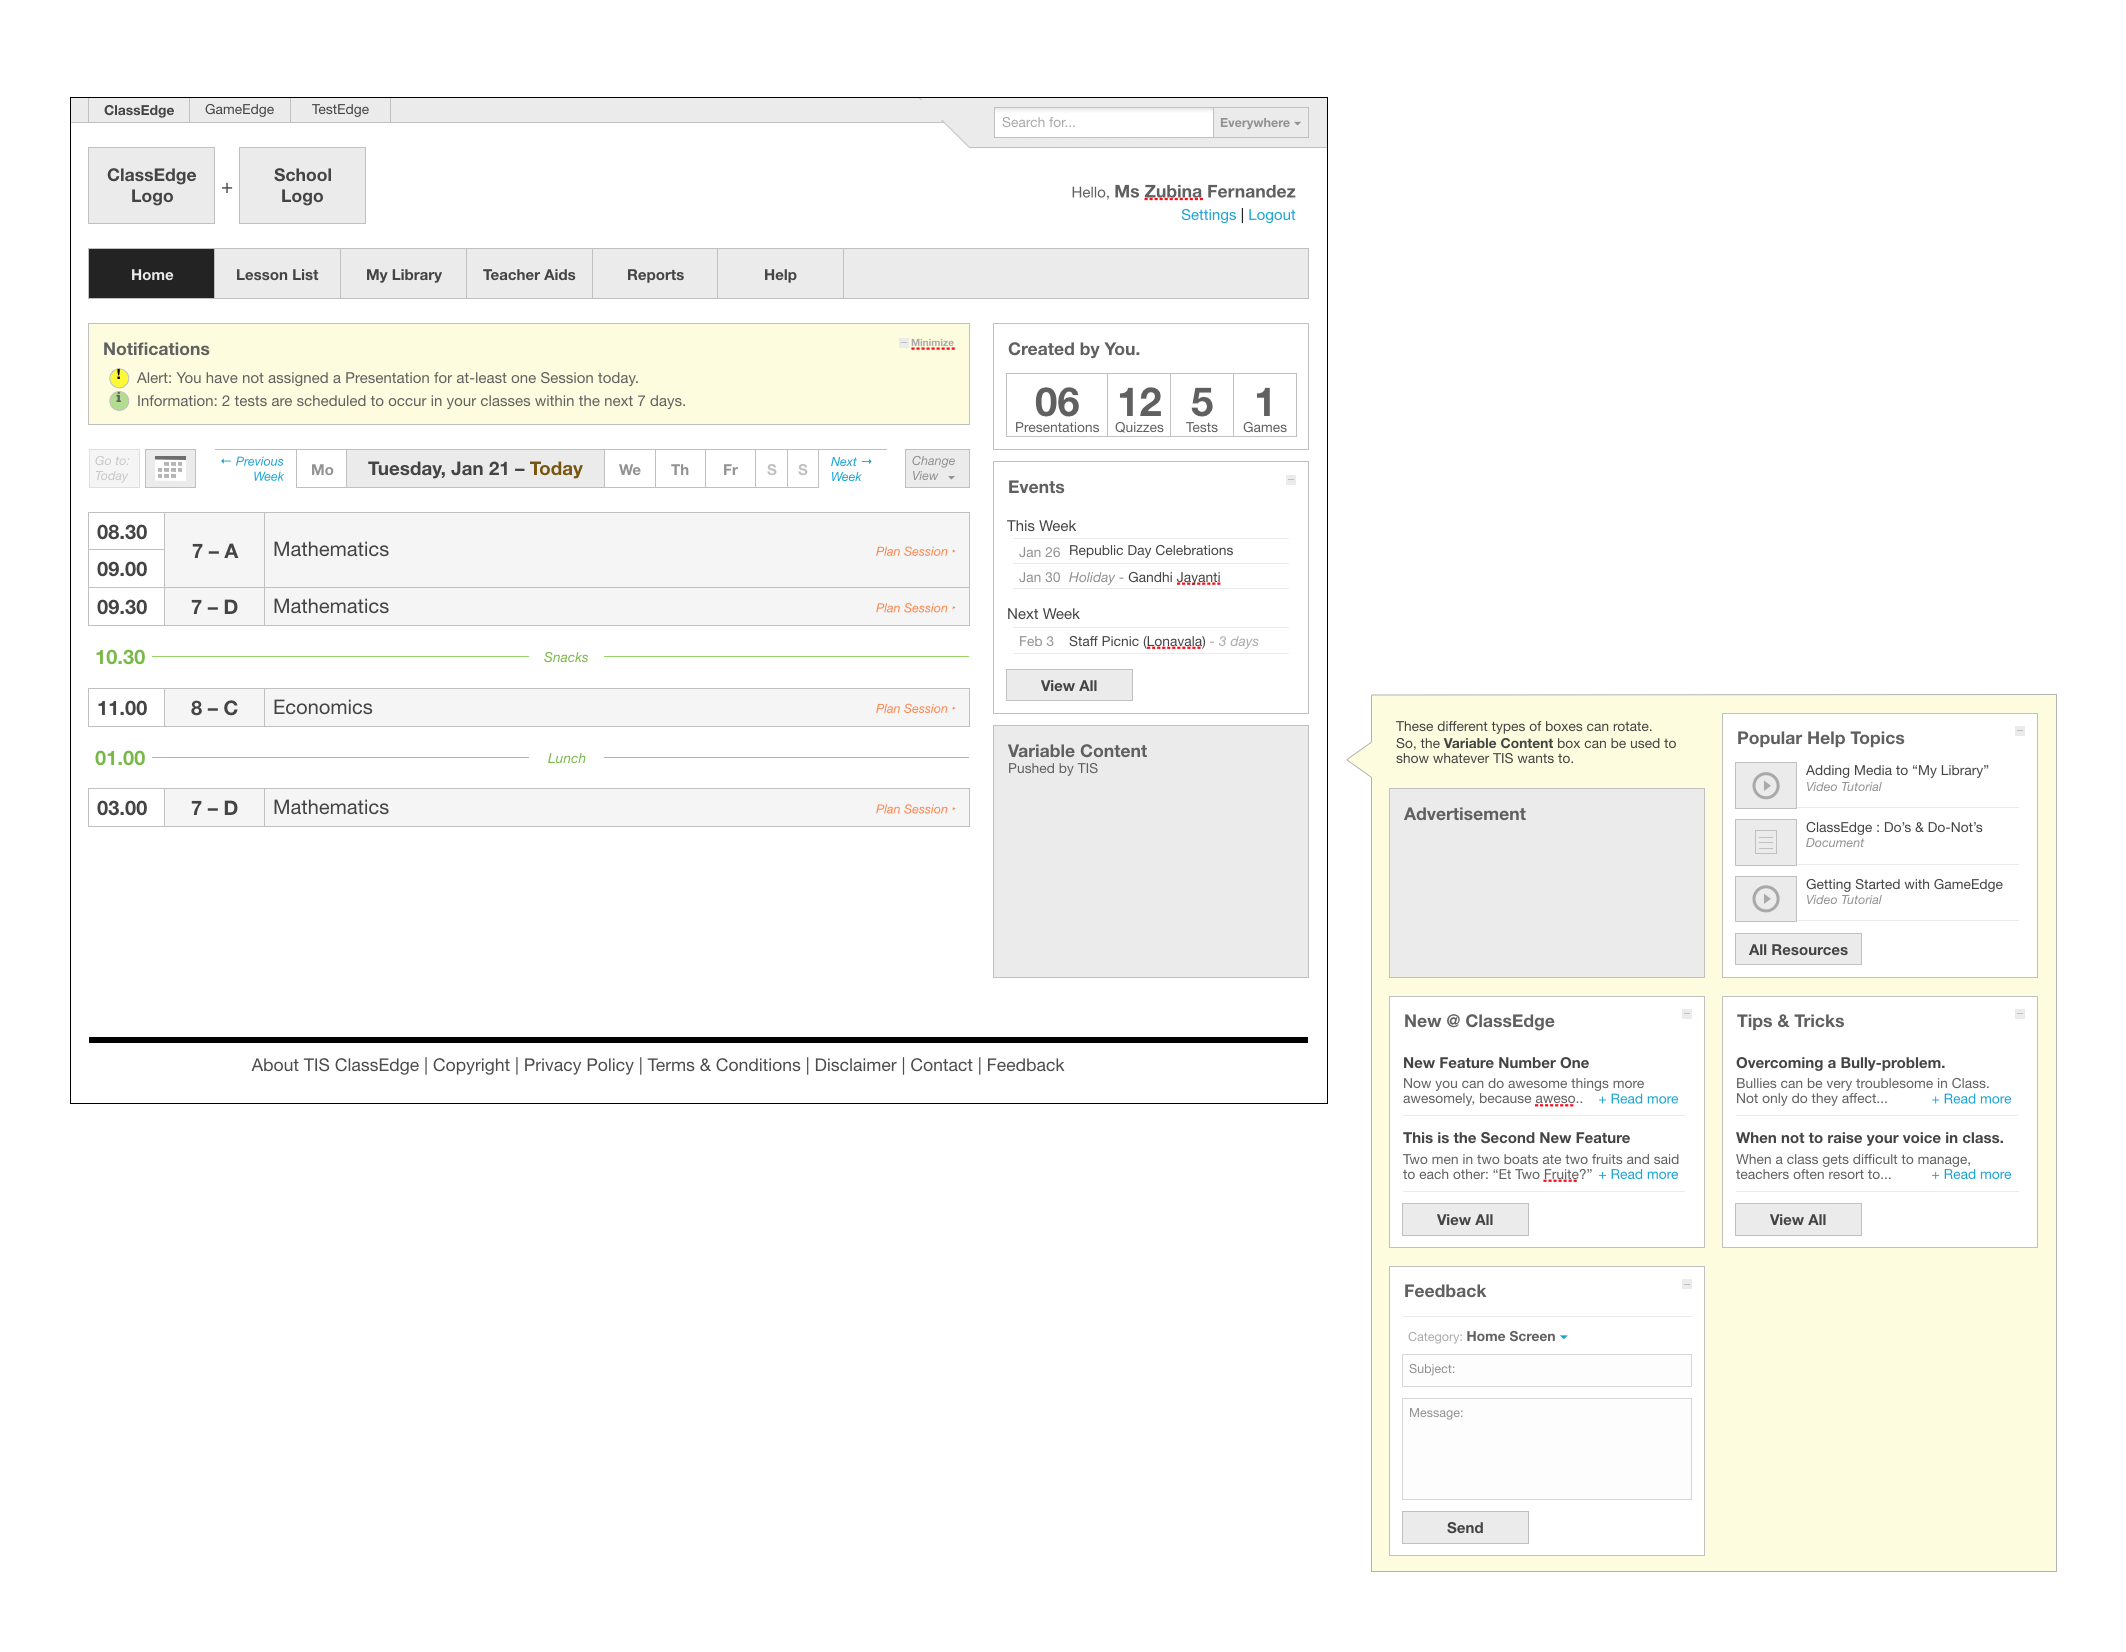Image resolution: width=2126 pixels, height=1652 pixels.
Task: Expand the Change View dropdown
Action: point(935,469)
